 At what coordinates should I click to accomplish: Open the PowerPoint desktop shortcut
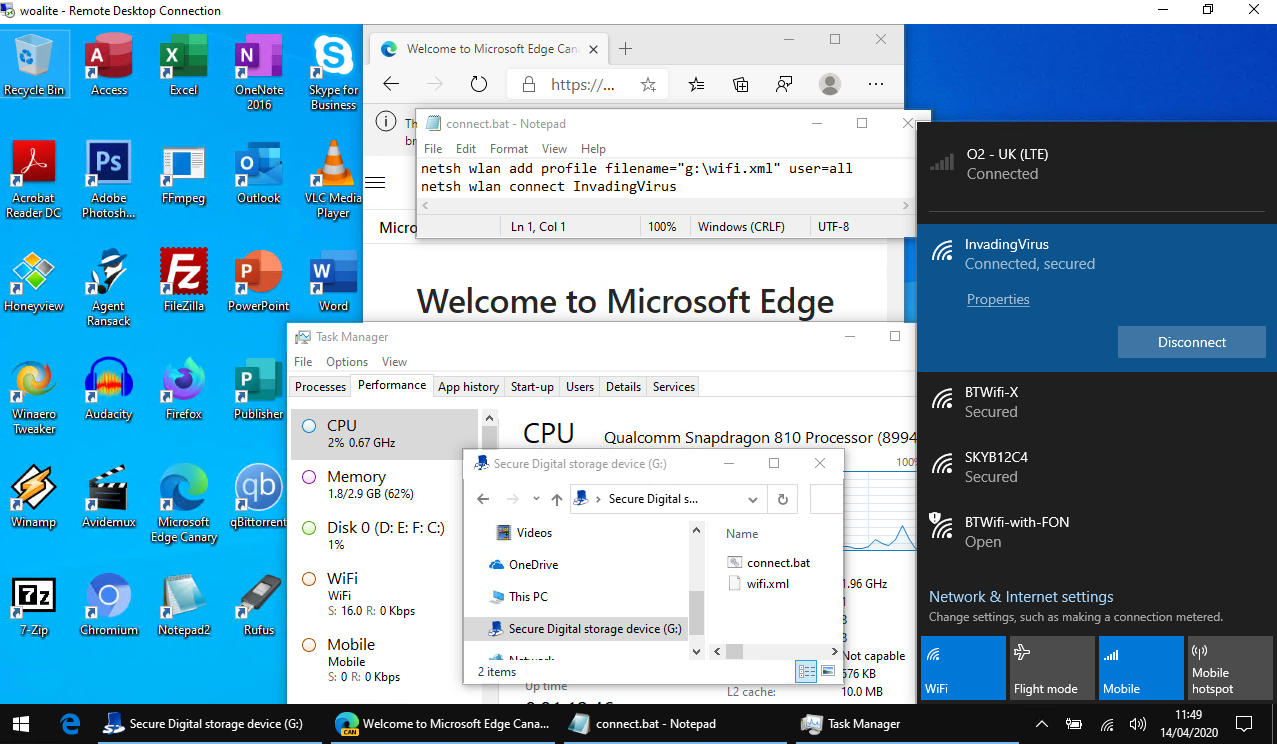(x=259, y=281)
